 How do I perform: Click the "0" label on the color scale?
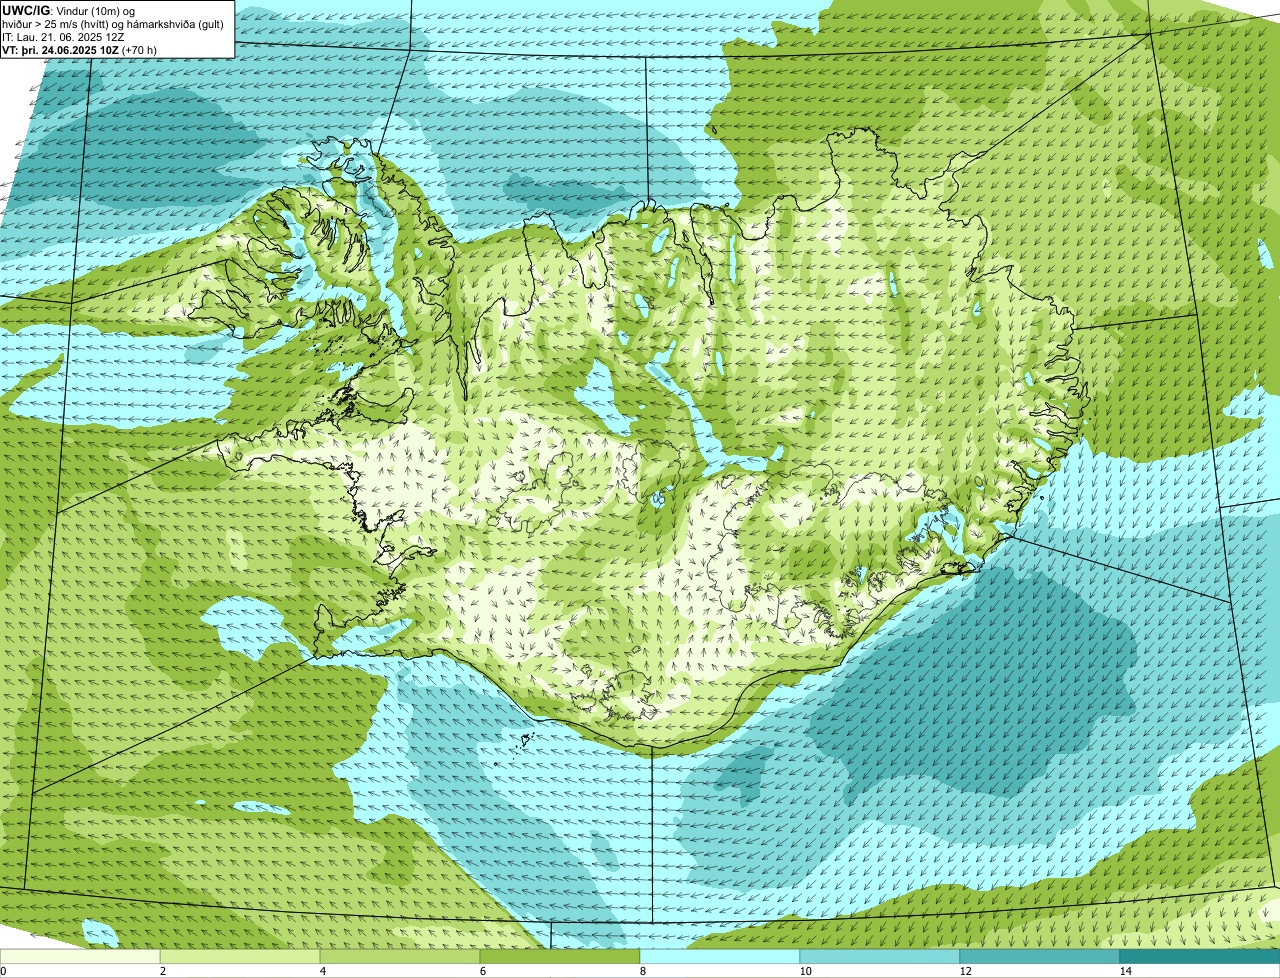point(3,971)
